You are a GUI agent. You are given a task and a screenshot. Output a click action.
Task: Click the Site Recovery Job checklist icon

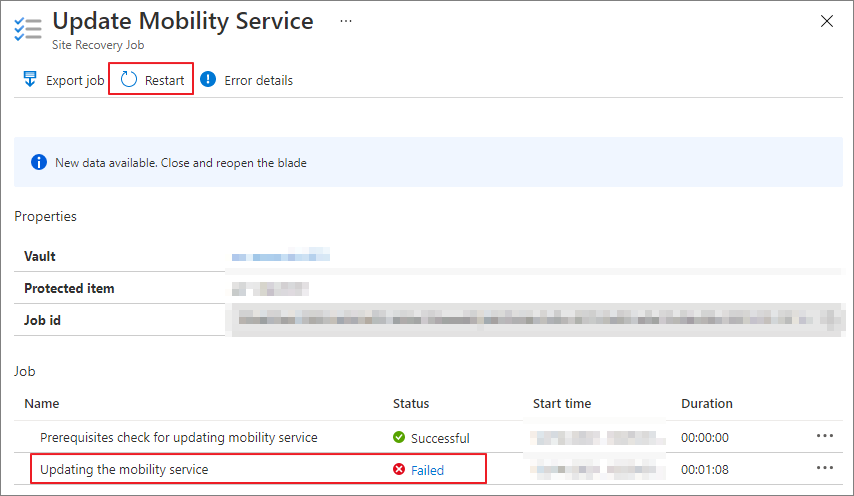(x=28, y=29)
